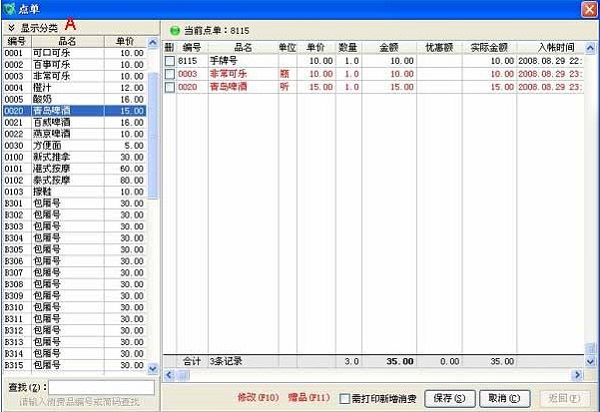This screenshot has width=600, height=412.
Task: Select product 0103 擦鞋
Action: pos(75,192)
